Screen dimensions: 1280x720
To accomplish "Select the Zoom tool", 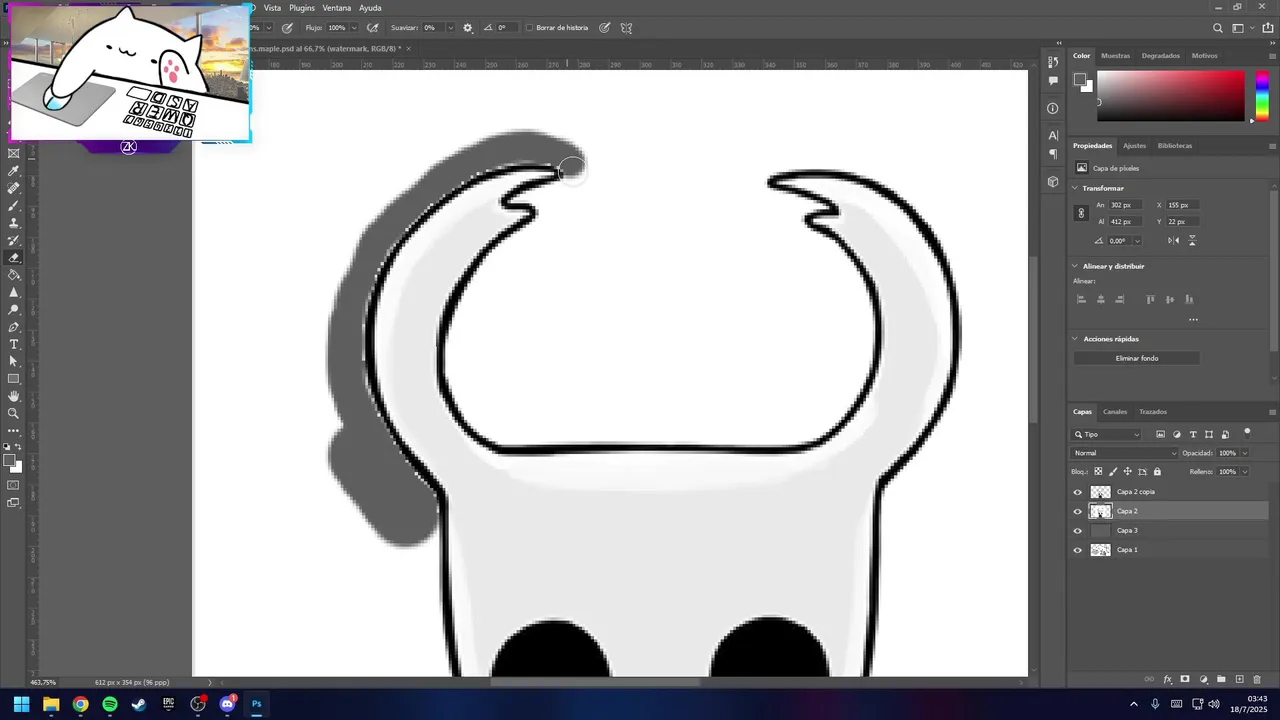I will pos(13,413).
